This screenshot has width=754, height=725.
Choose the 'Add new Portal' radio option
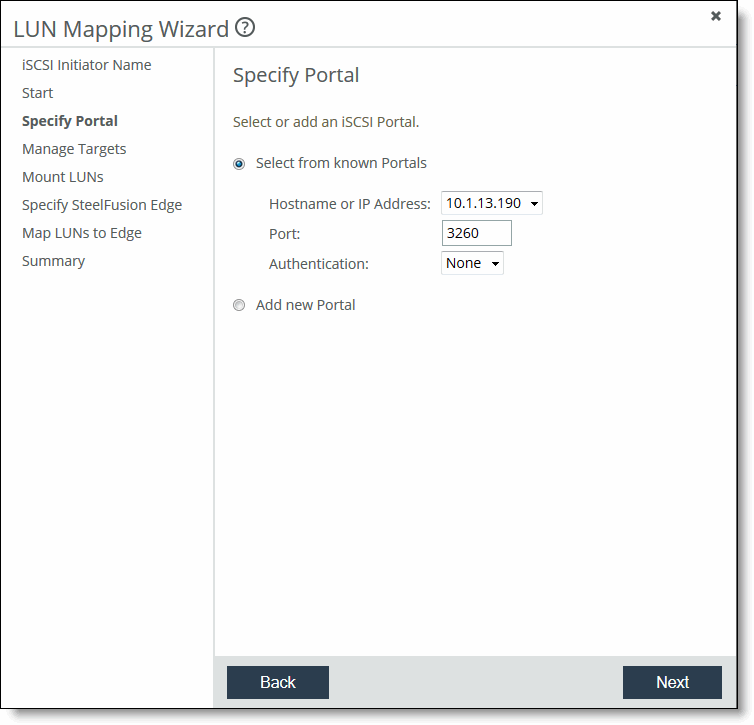239,306
